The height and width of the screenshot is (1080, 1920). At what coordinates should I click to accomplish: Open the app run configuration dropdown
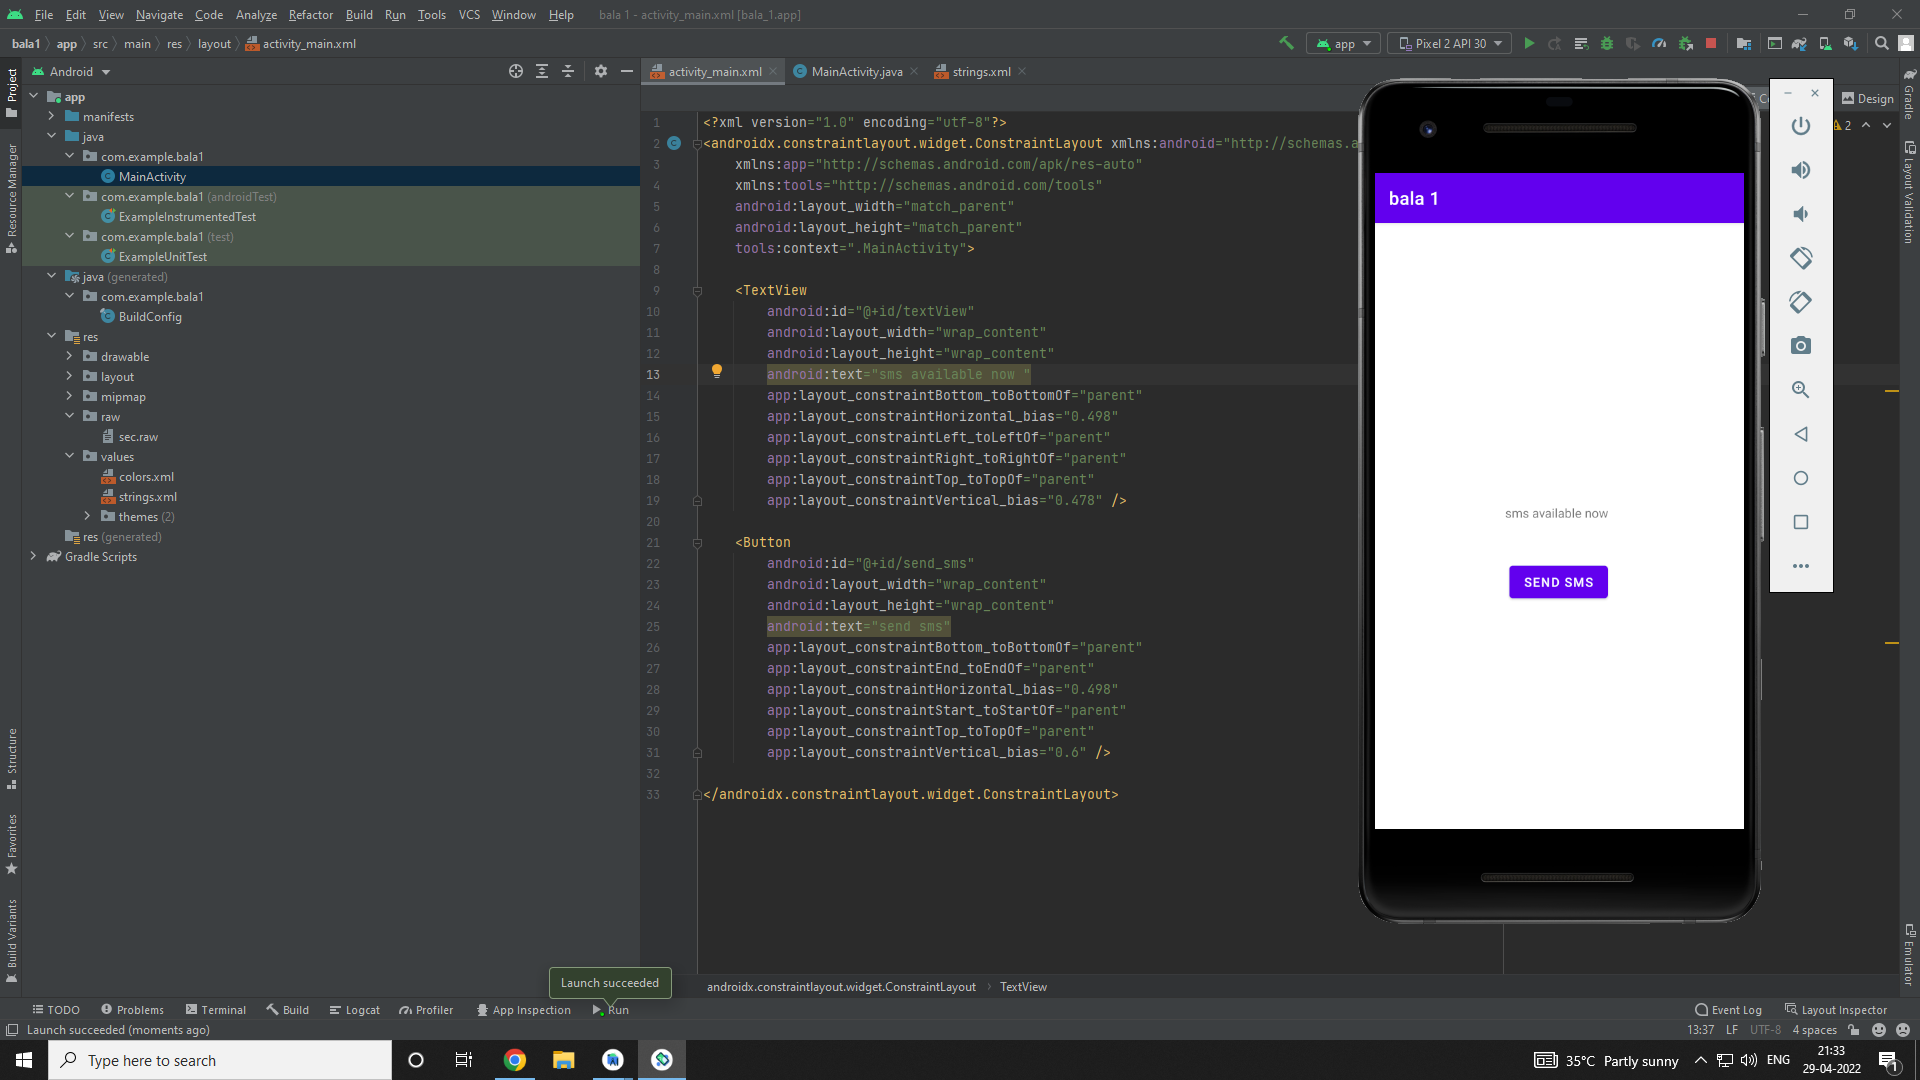pos(1344,44)
